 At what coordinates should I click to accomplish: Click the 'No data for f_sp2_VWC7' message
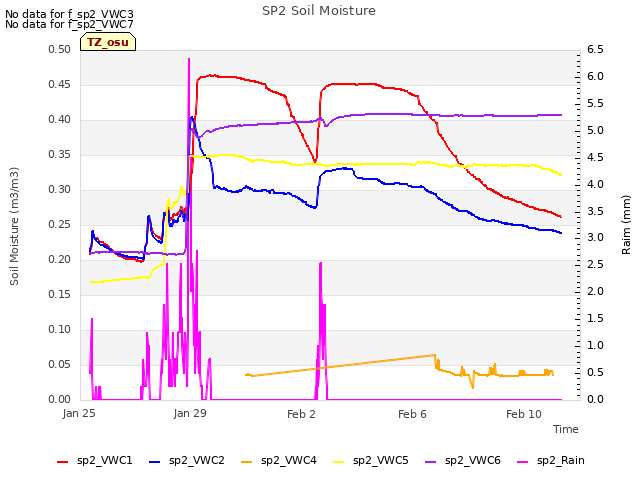point(69,24)
